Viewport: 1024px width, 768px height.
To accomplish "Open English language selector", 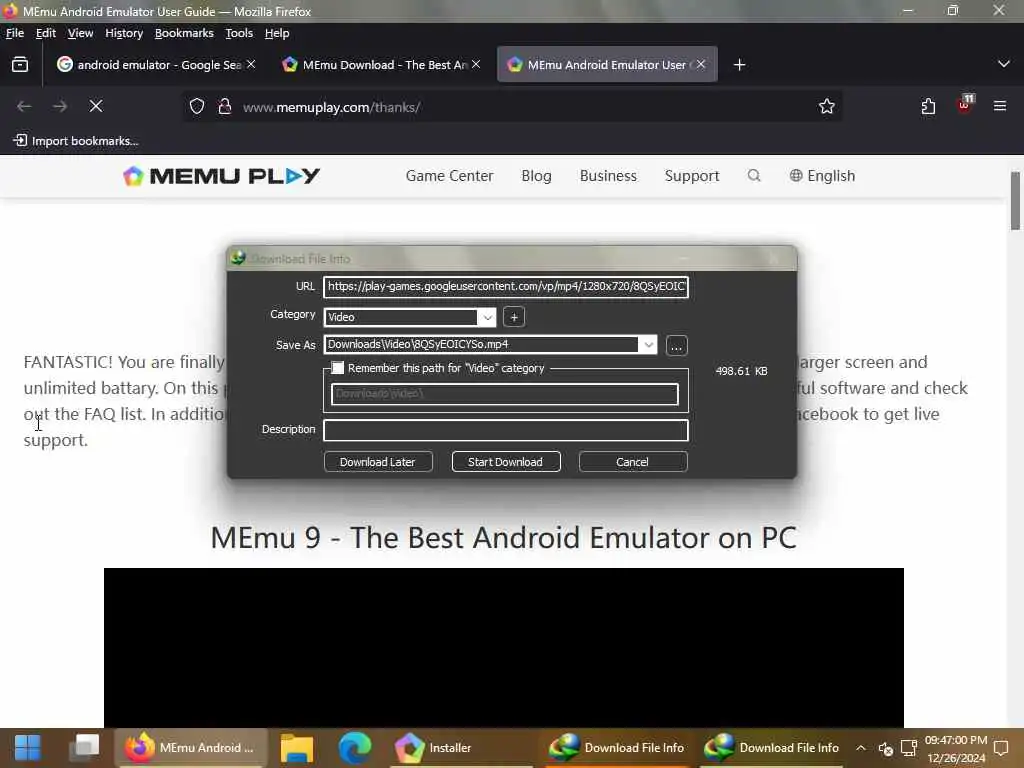I will pos(822,176).
